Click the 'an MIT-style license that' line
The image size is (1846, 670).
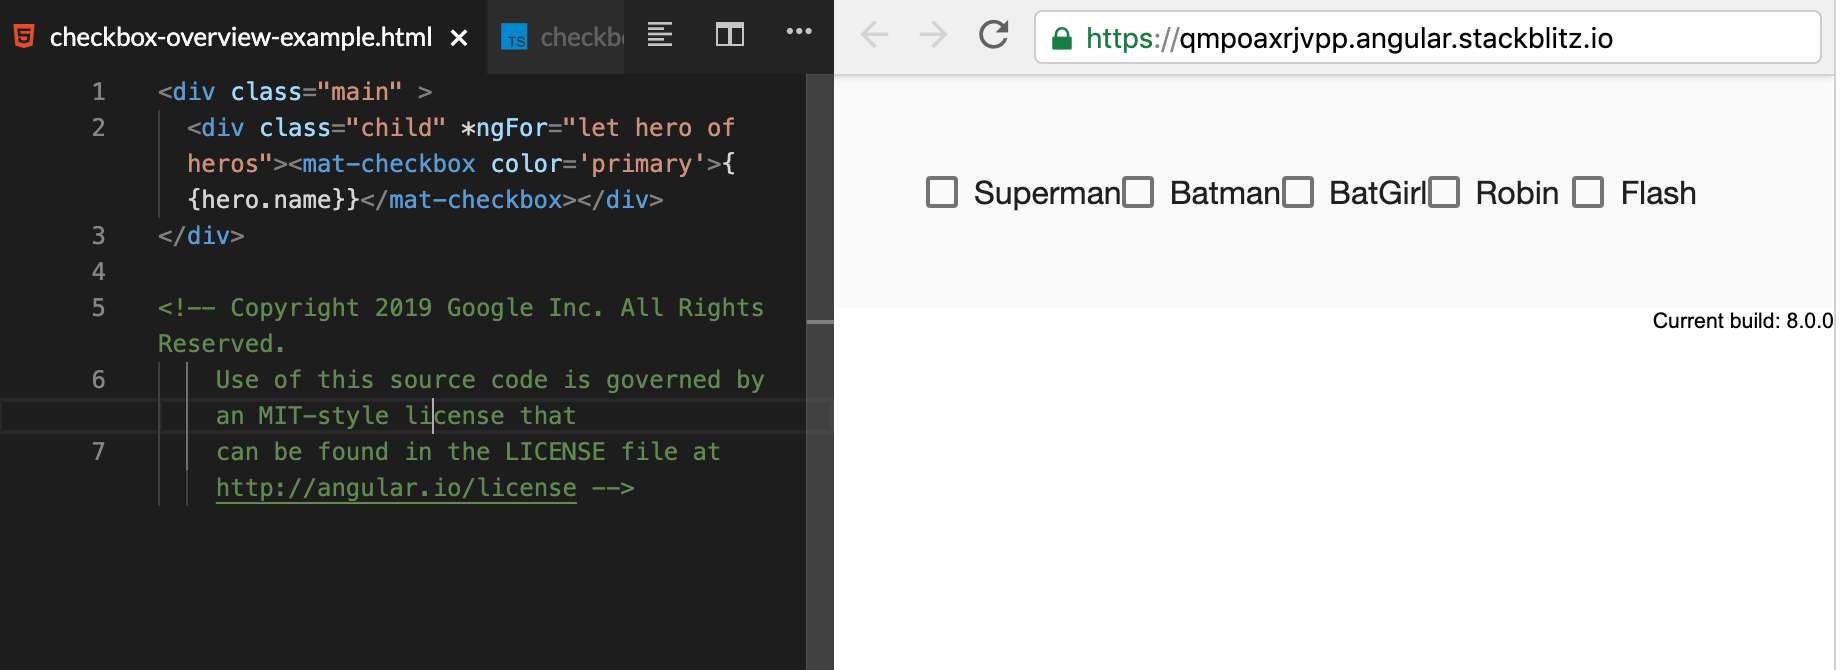(396, 416)
